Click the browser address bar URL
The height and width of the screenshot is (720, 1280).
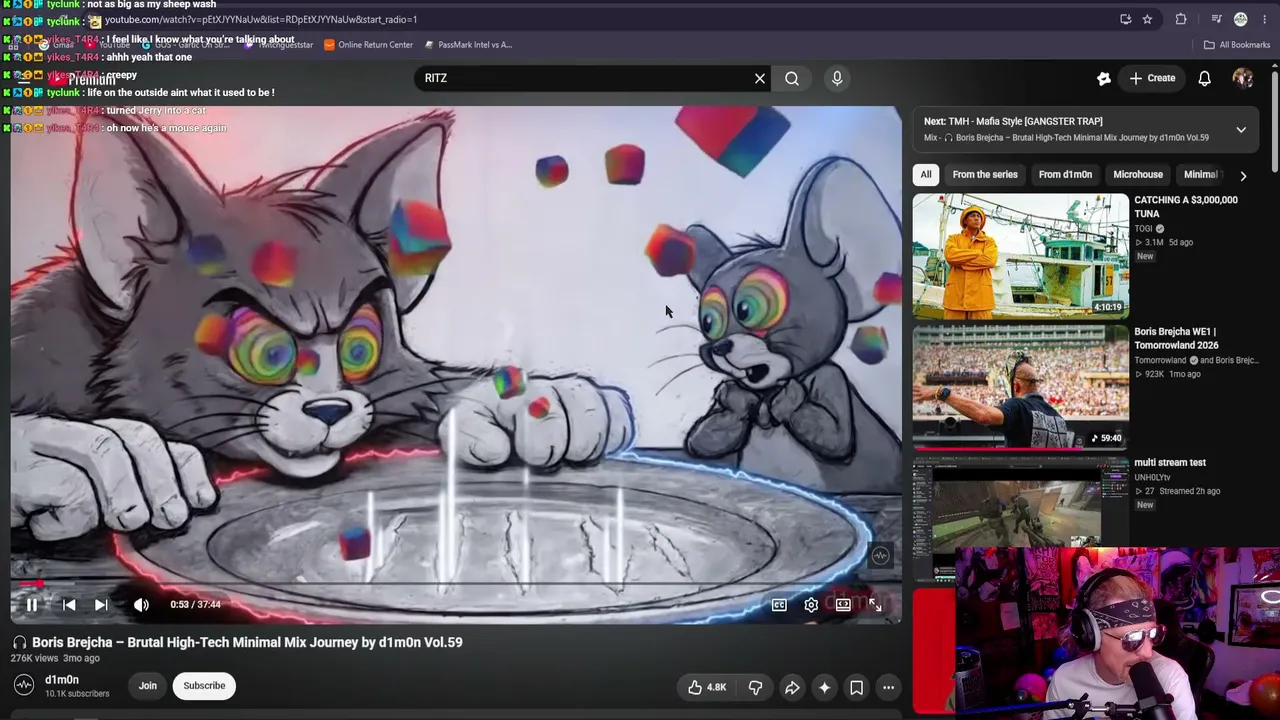tap(261, 20)
